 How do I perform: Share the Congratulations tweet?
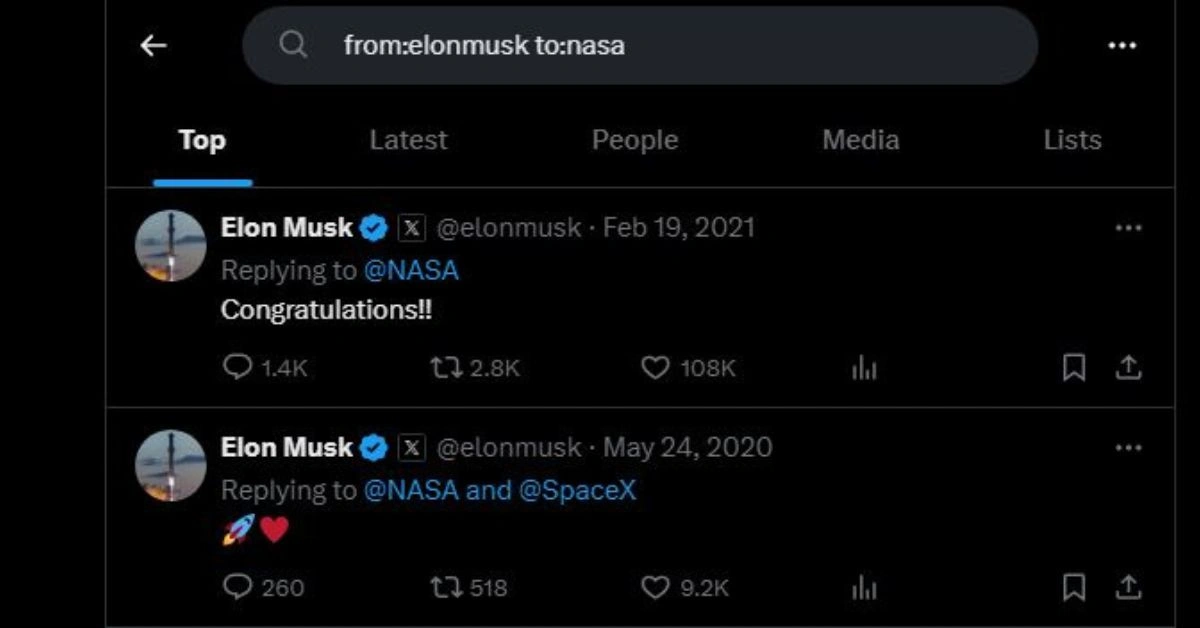1128,368
